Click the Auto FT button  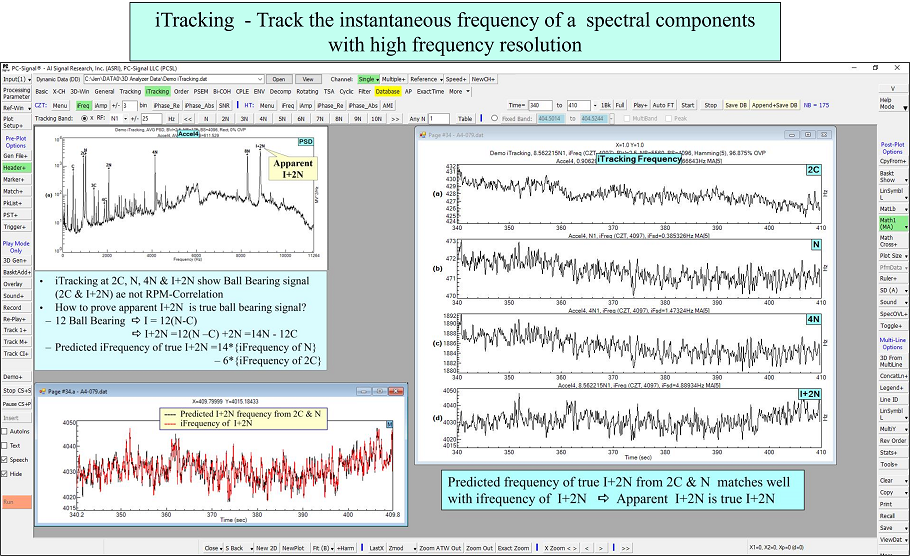point(664,104)
